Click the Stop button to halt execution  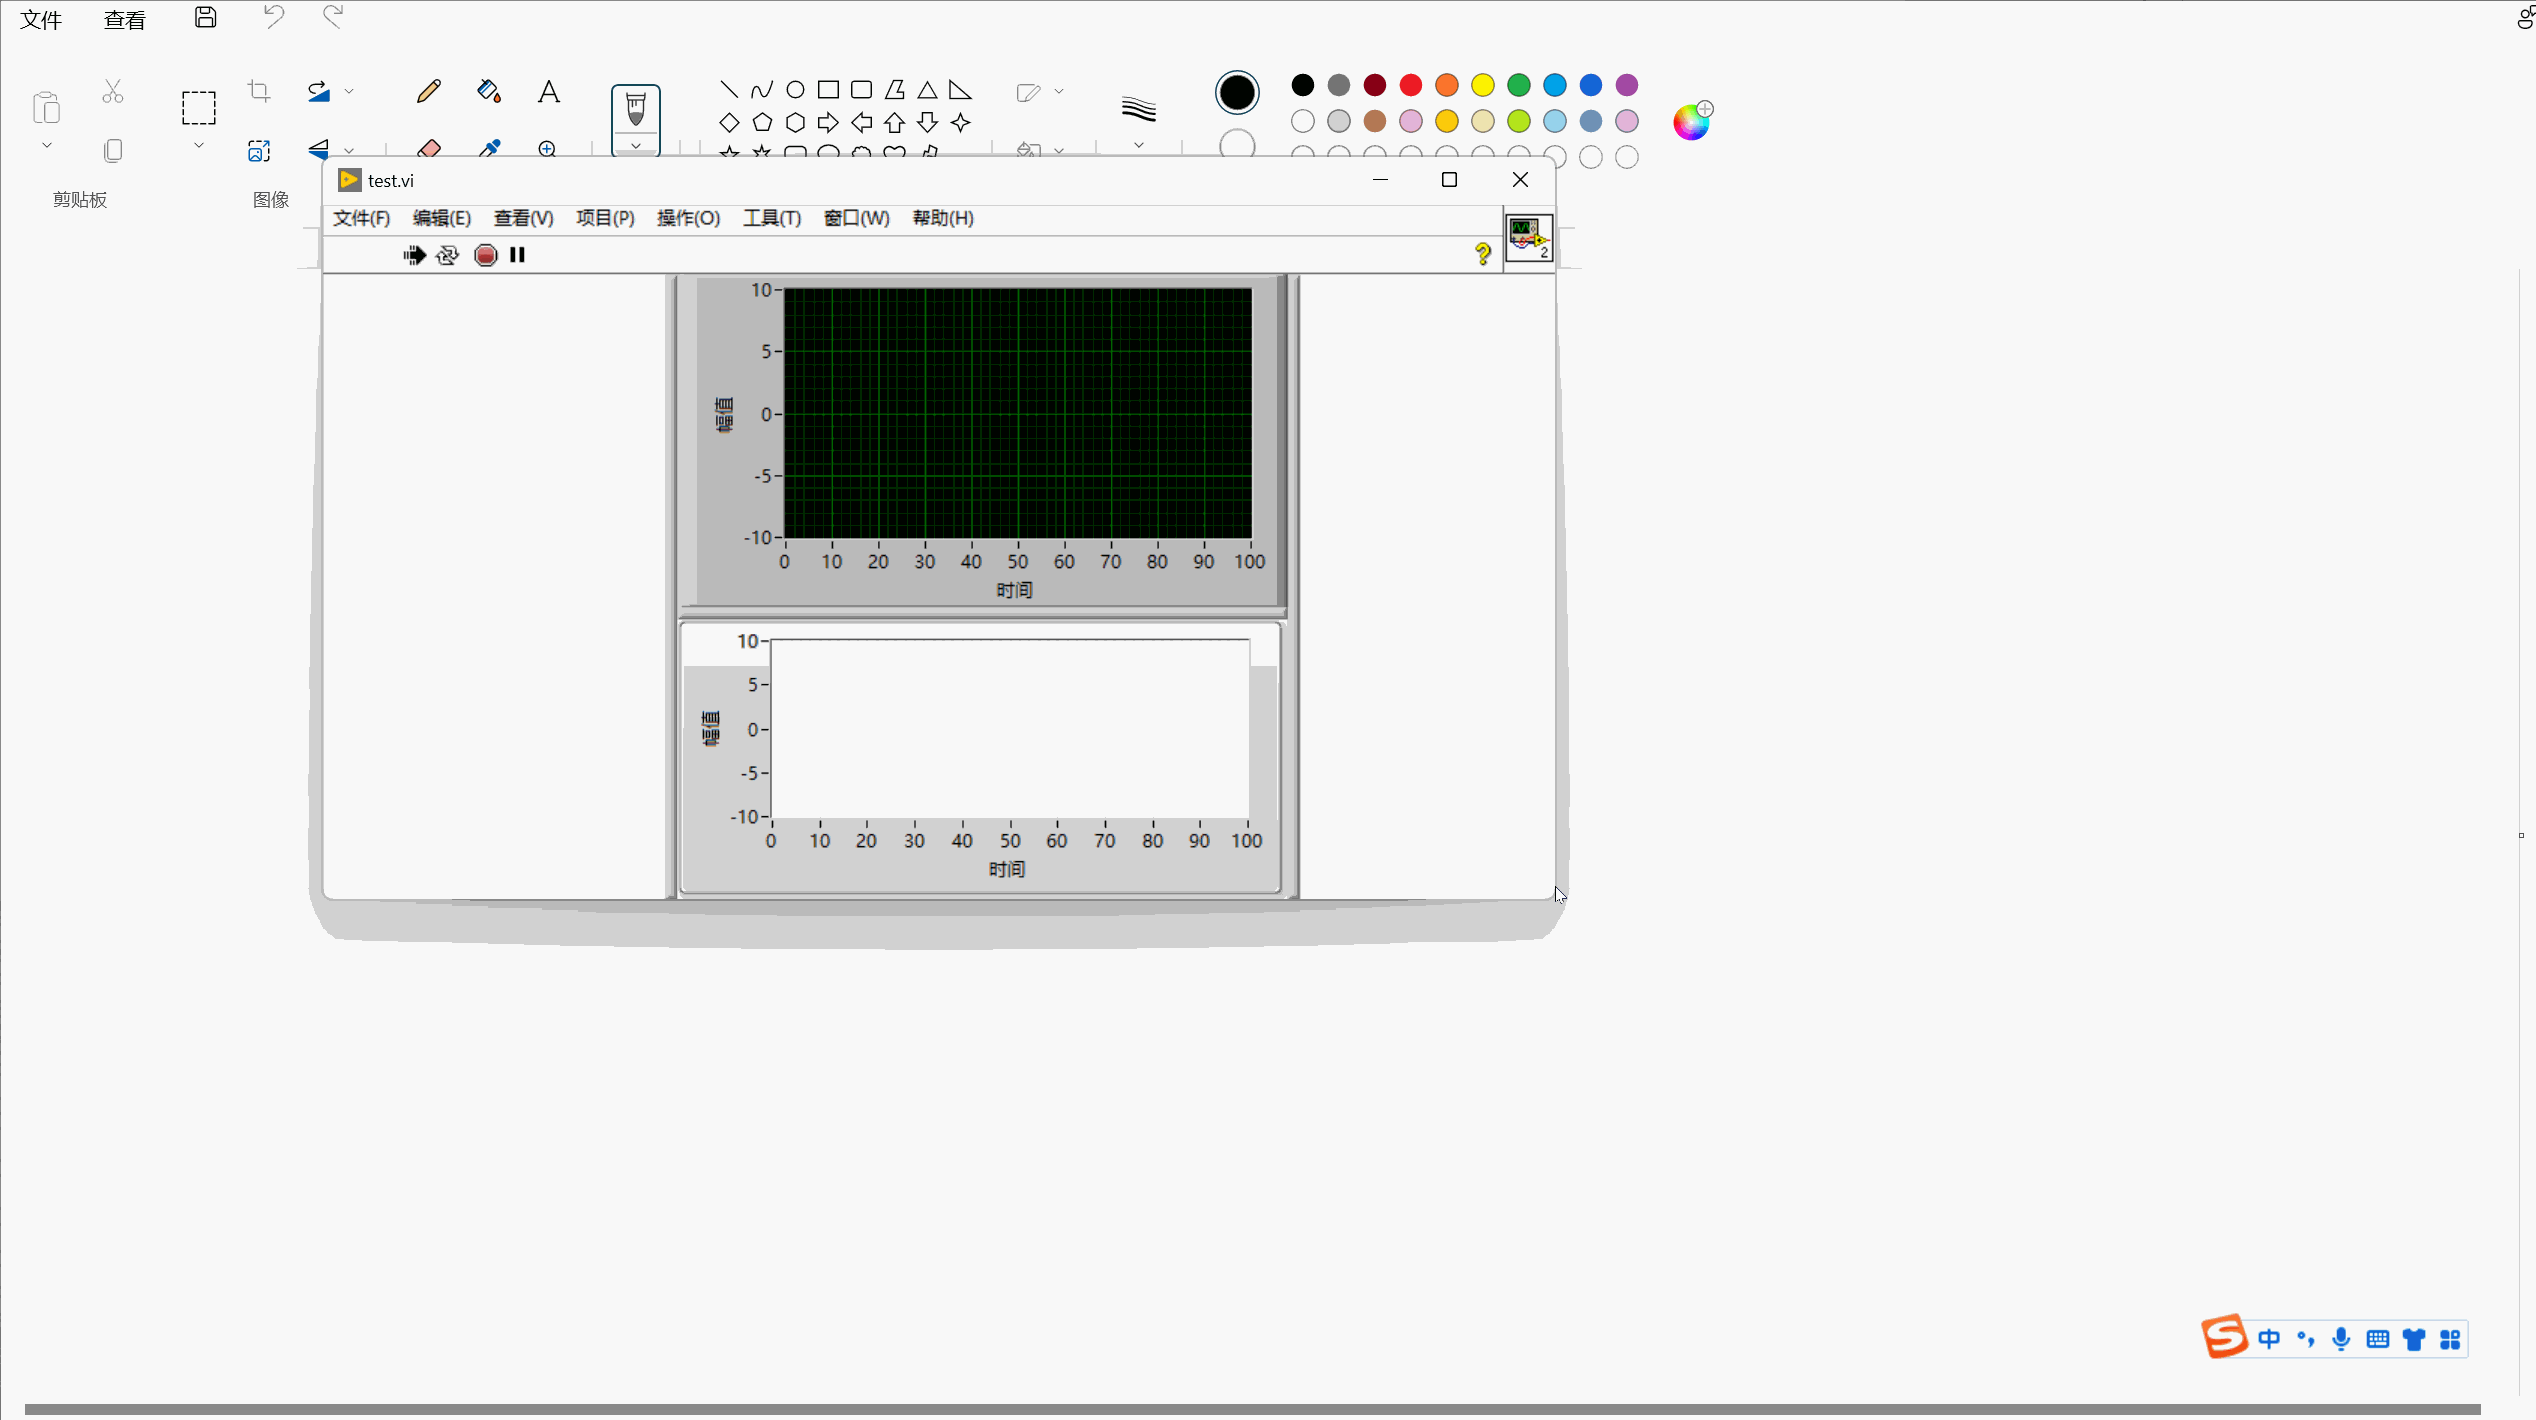click(x=484, y=254)
